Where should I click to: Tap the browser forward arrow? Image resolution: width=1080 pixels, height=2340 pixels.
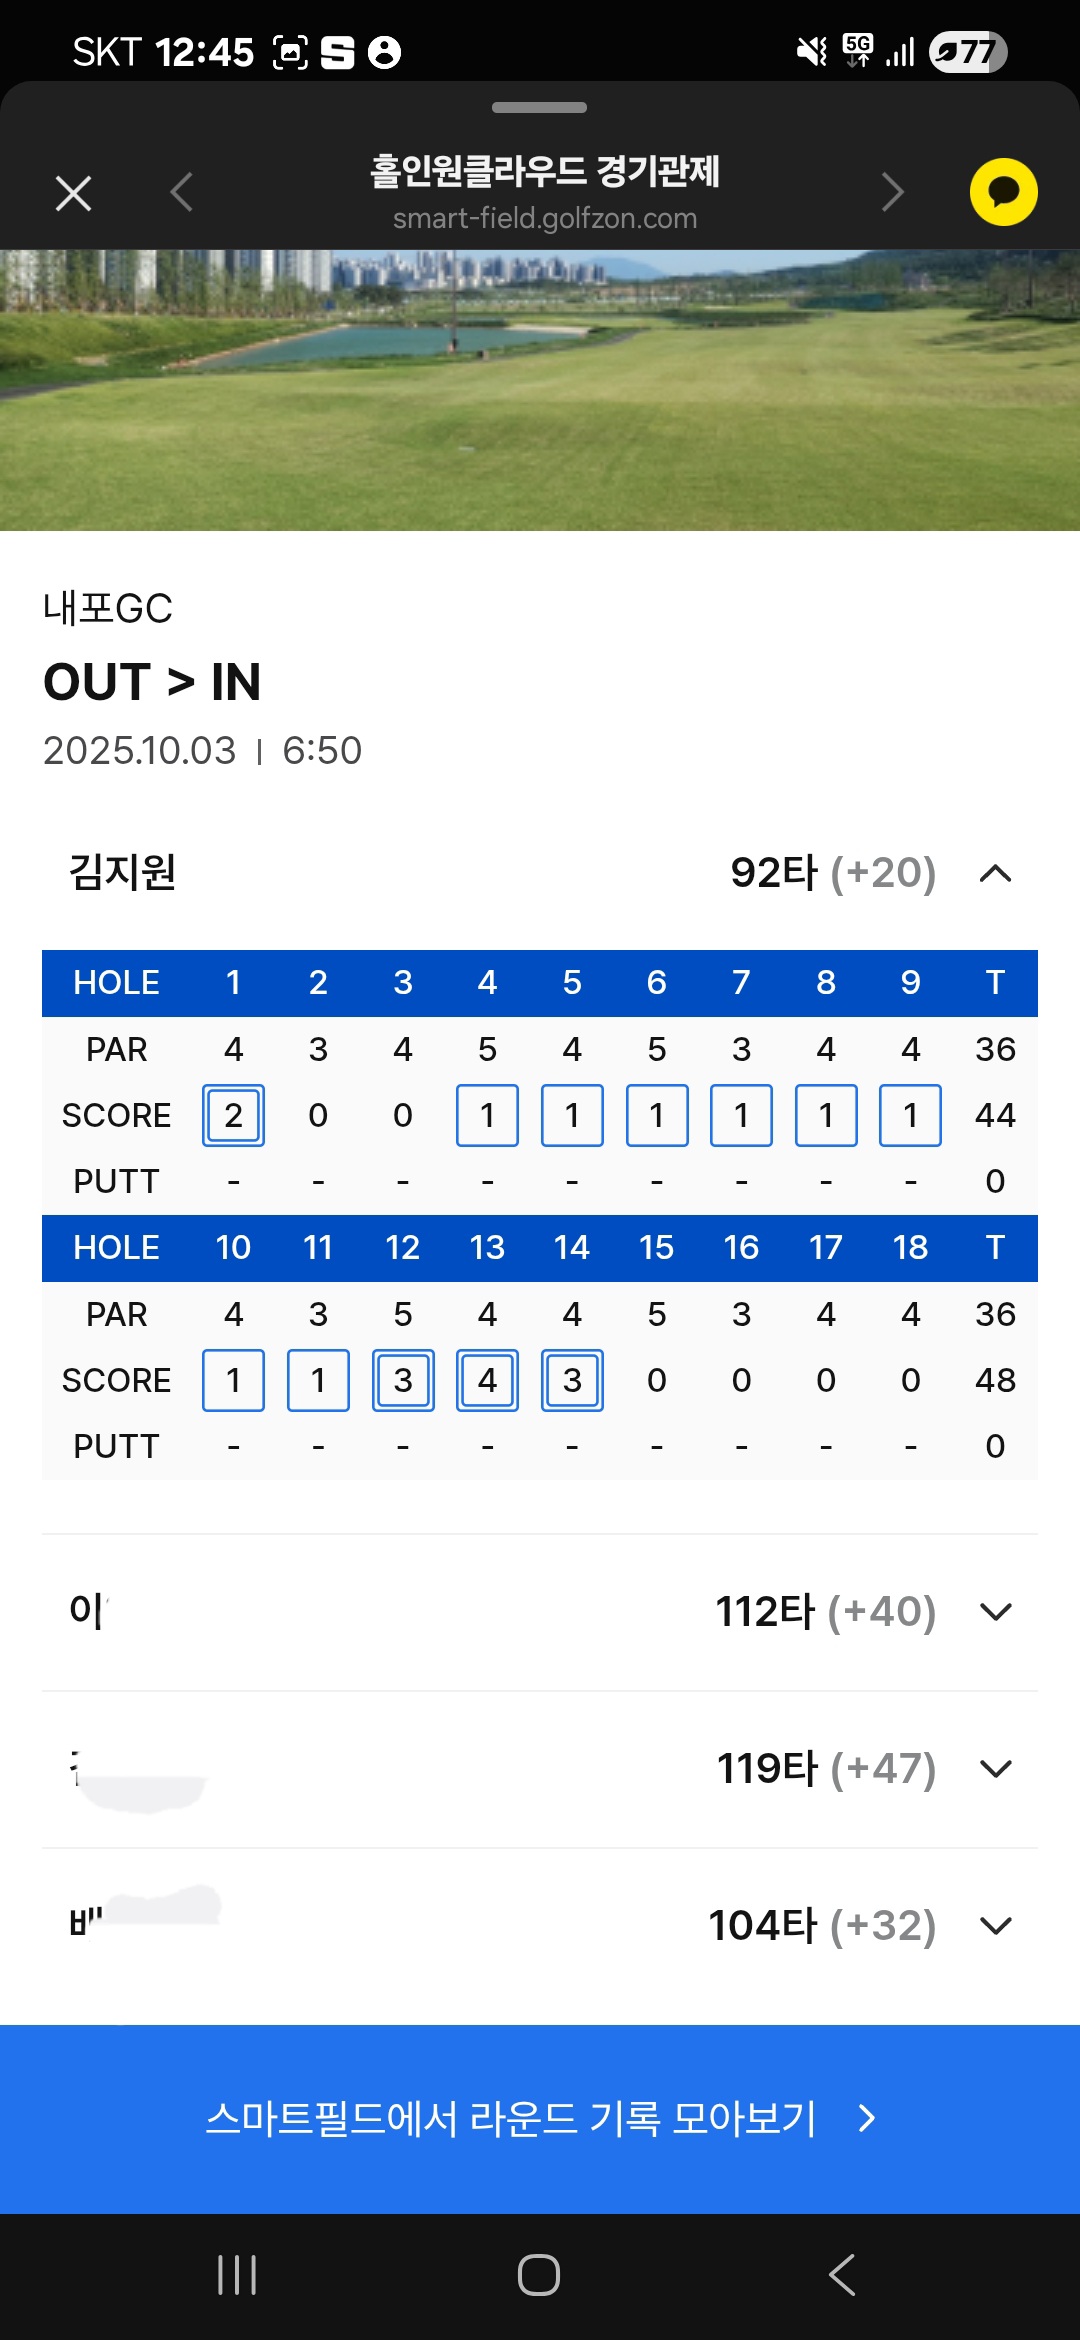click(x=893, y=193)
